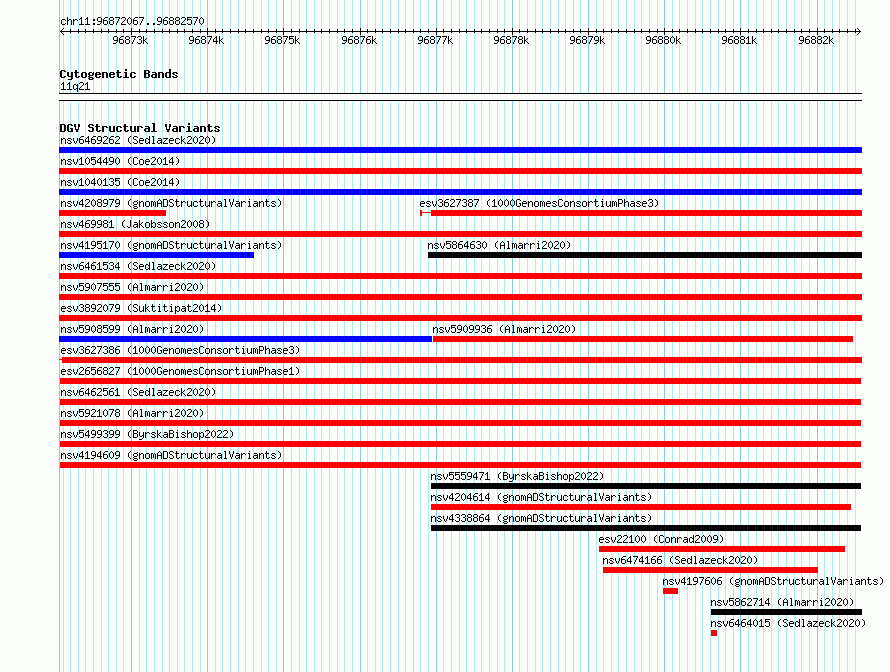Select the red bar for nsv4194609
The image size is (890, 672).
(460, 465)
